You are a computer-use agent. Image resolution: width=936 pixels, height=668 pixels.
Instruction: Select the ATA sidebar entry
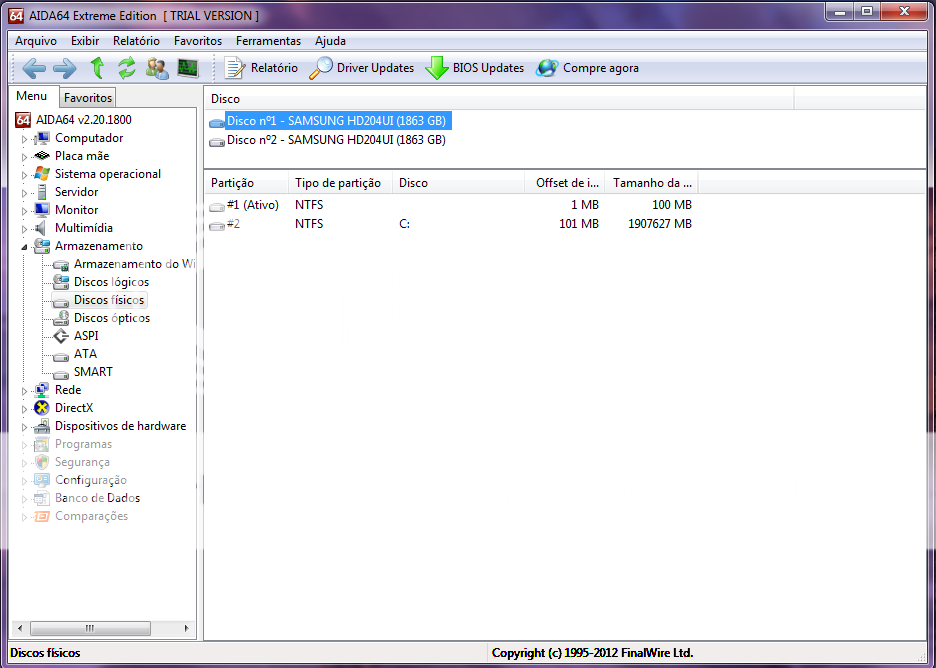click(85, 353)
